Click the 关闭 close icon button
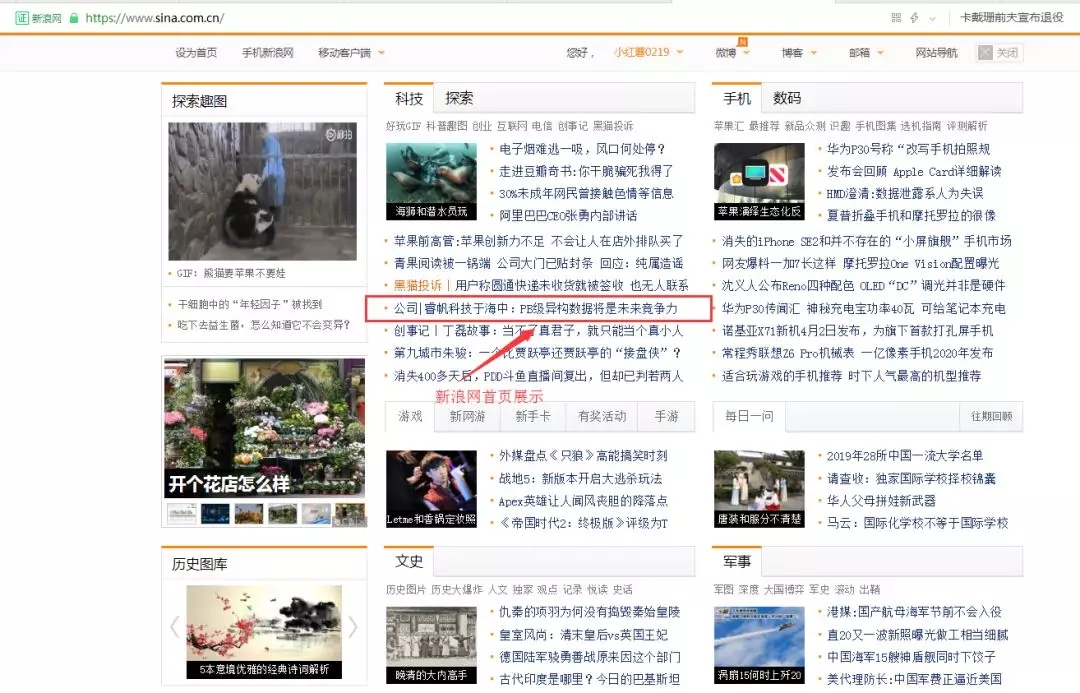Image resolution: width=1080 pixels, height=693 pixels. pyautogui.click(x=999, y=53)
